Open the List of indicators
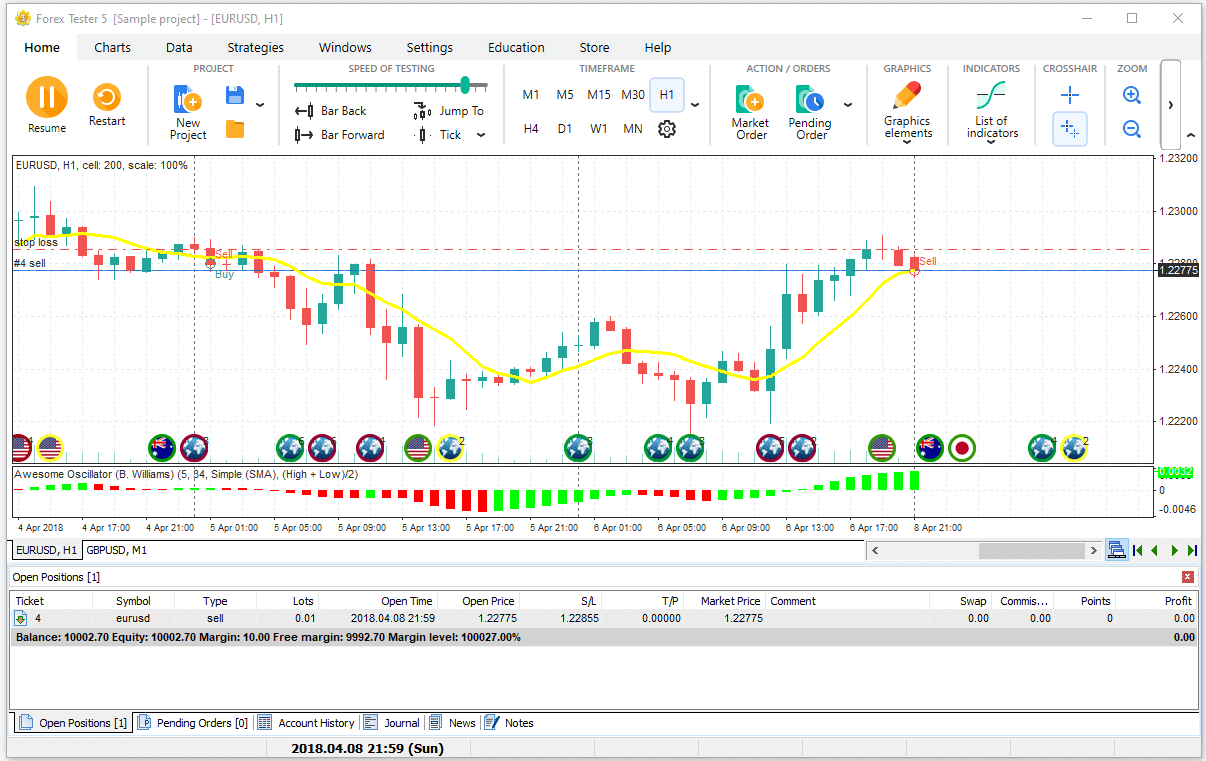The height and width of the screenshot is (761, 1206). [990, 111]
